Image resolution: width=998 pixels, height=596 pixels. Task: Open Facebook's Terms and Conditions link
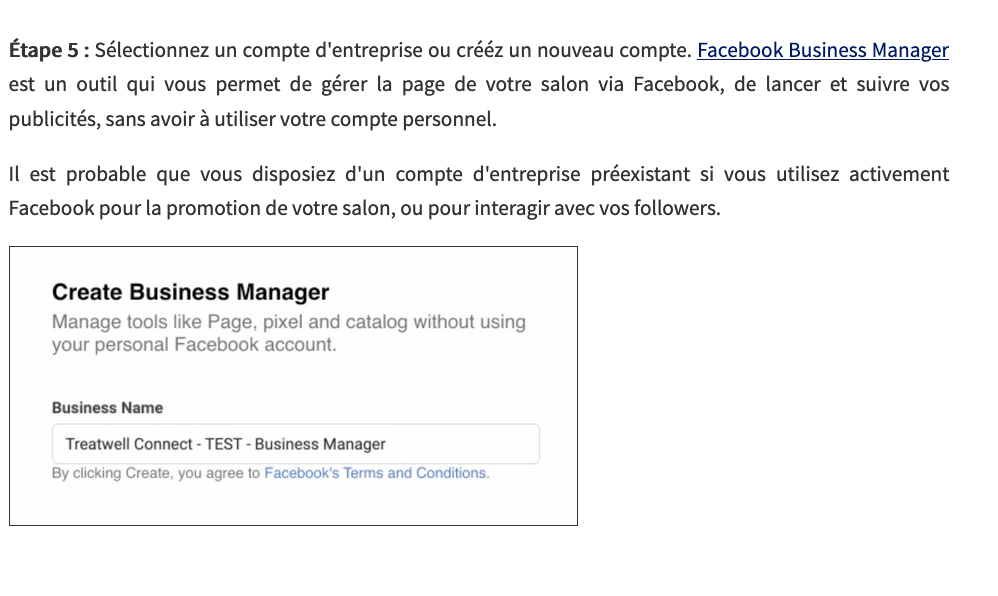click(376, 473)
